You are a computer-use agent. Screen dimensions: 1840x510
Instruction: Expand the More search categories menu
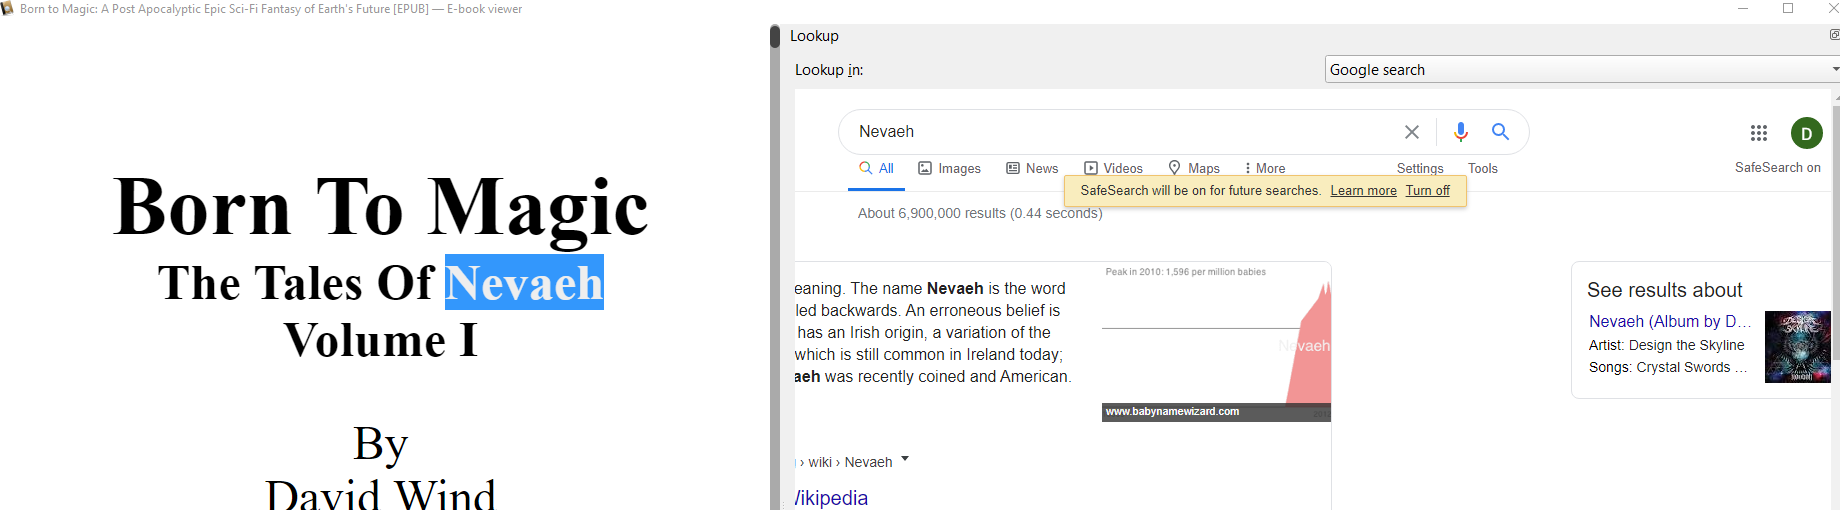pos(1264,169)
